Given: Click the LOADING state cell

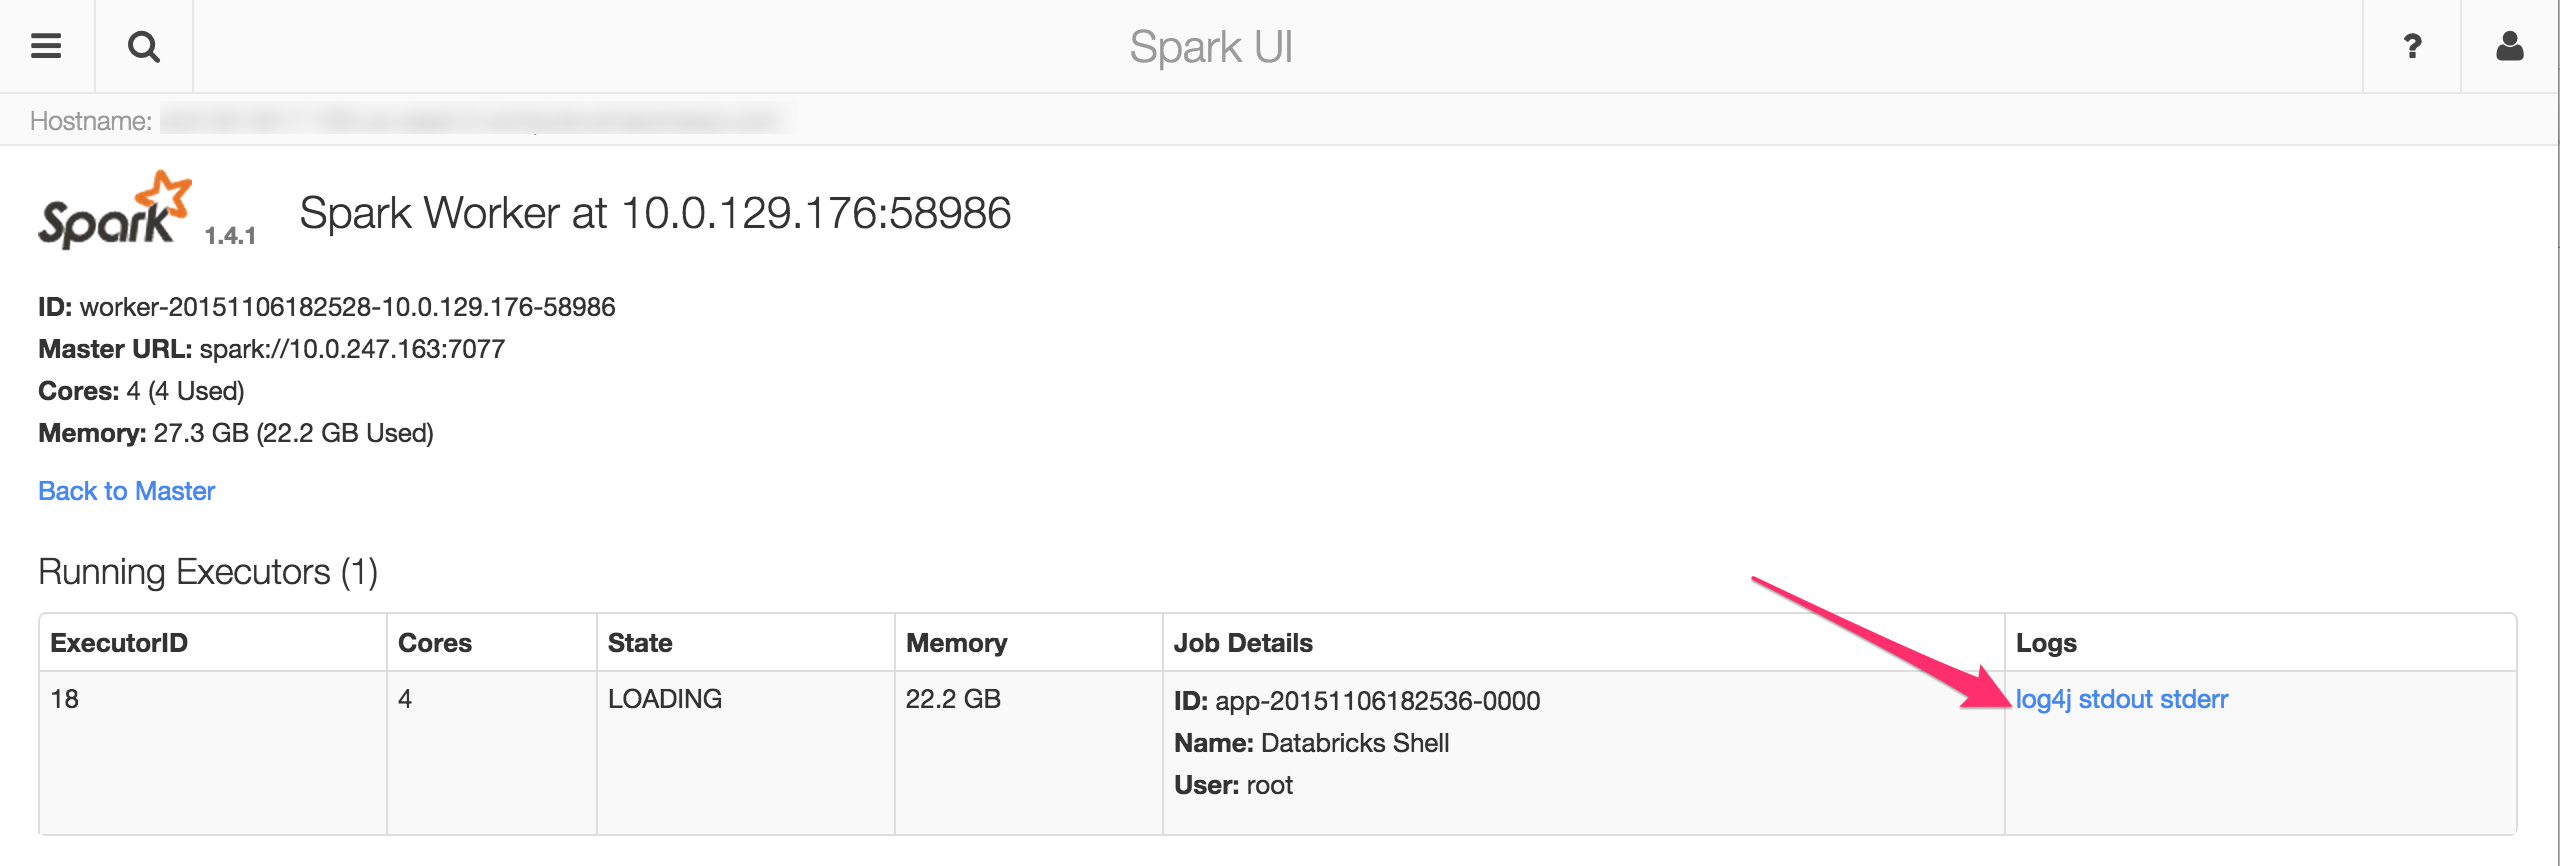Looking at the screenshot, I should point(665,699).
